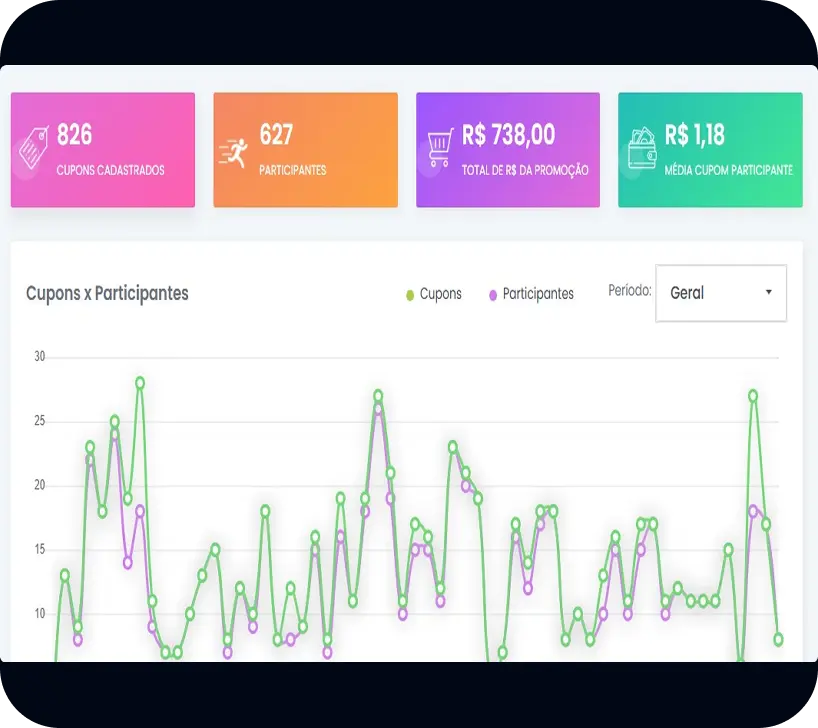Click the highest green data point at 28
818x728 pixels.
140,383
